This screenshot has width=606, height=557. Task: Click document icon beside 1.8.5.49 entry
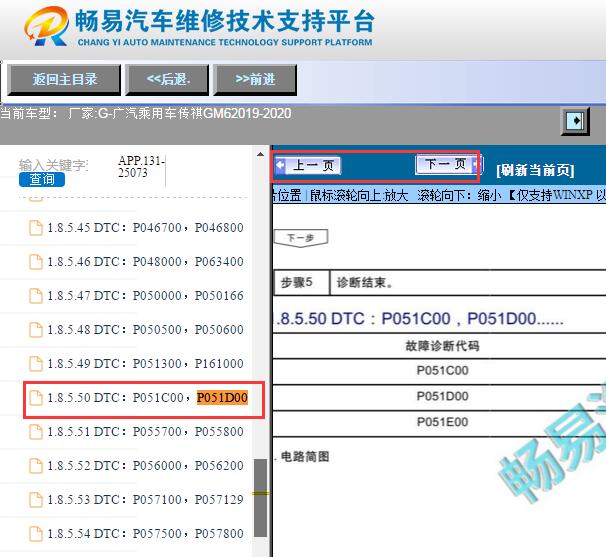[36, 364]
